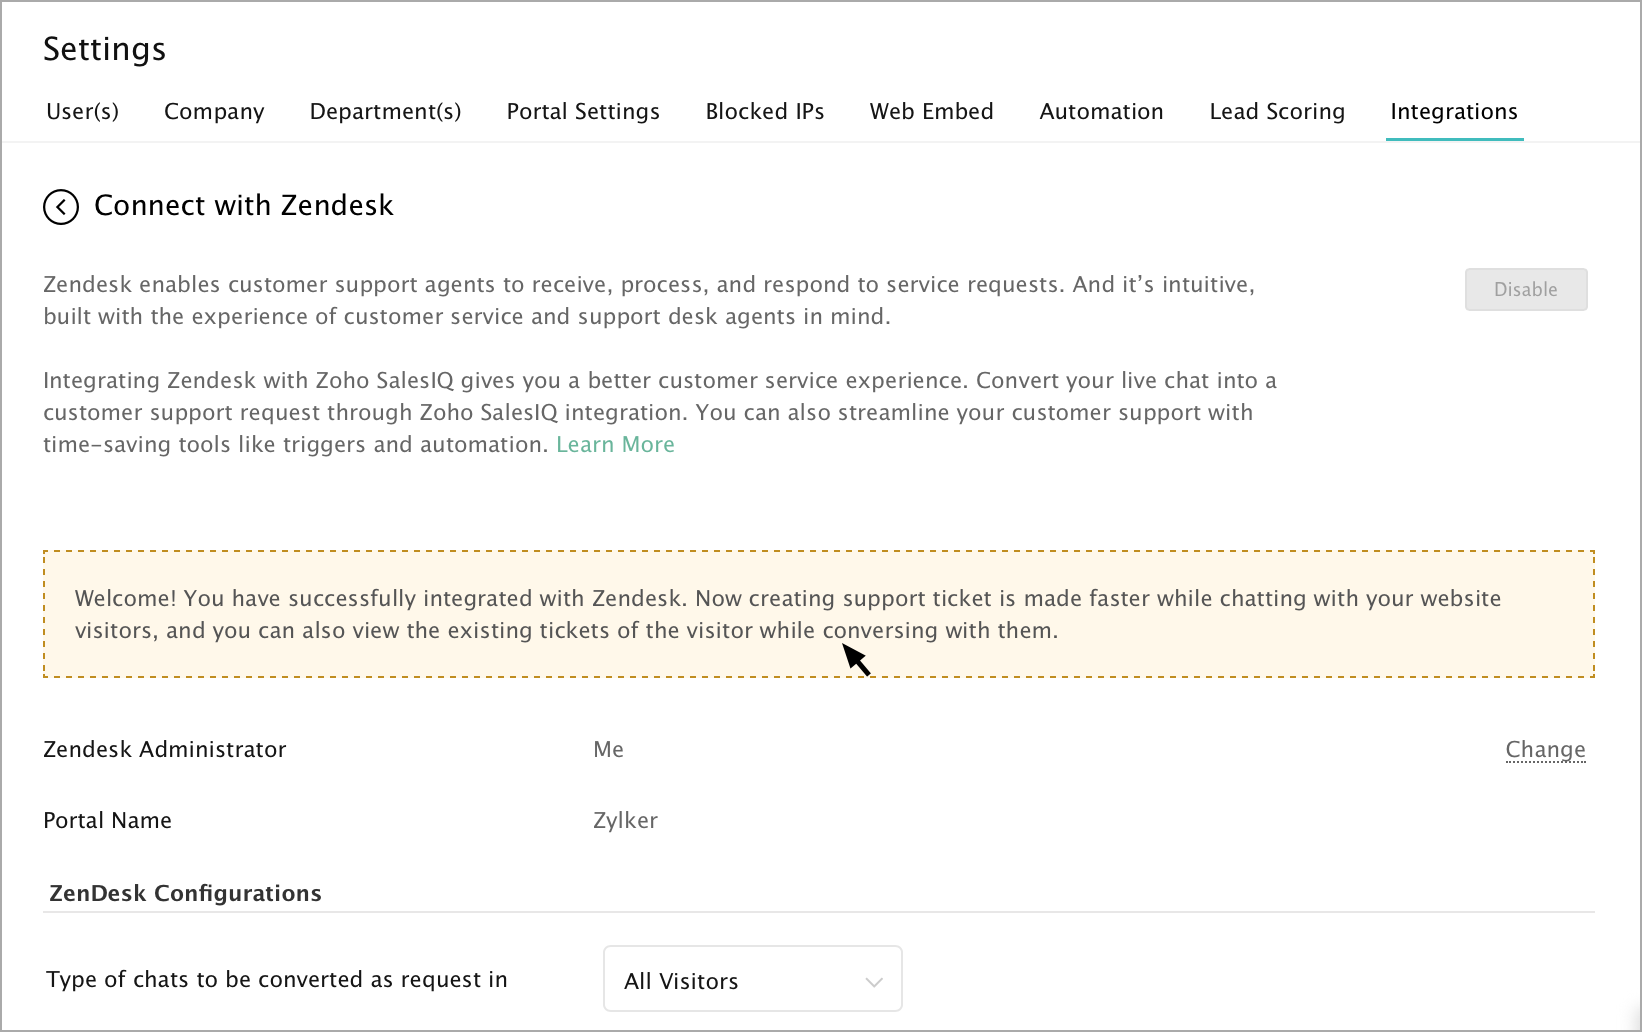Image resolution: width=1642 pixels, height=1032 pixels.
Task: Click the Disable button
Action: (x=1526, y=289)
